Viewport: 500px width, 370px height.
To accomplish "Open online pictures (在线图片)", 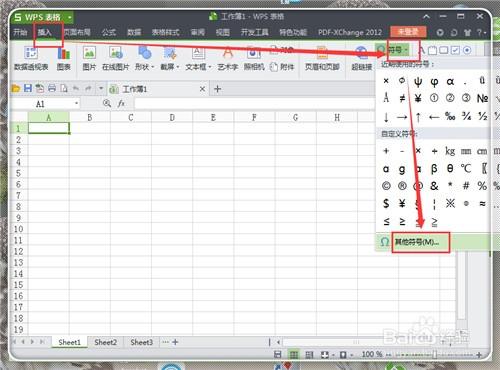I will 115,59.
